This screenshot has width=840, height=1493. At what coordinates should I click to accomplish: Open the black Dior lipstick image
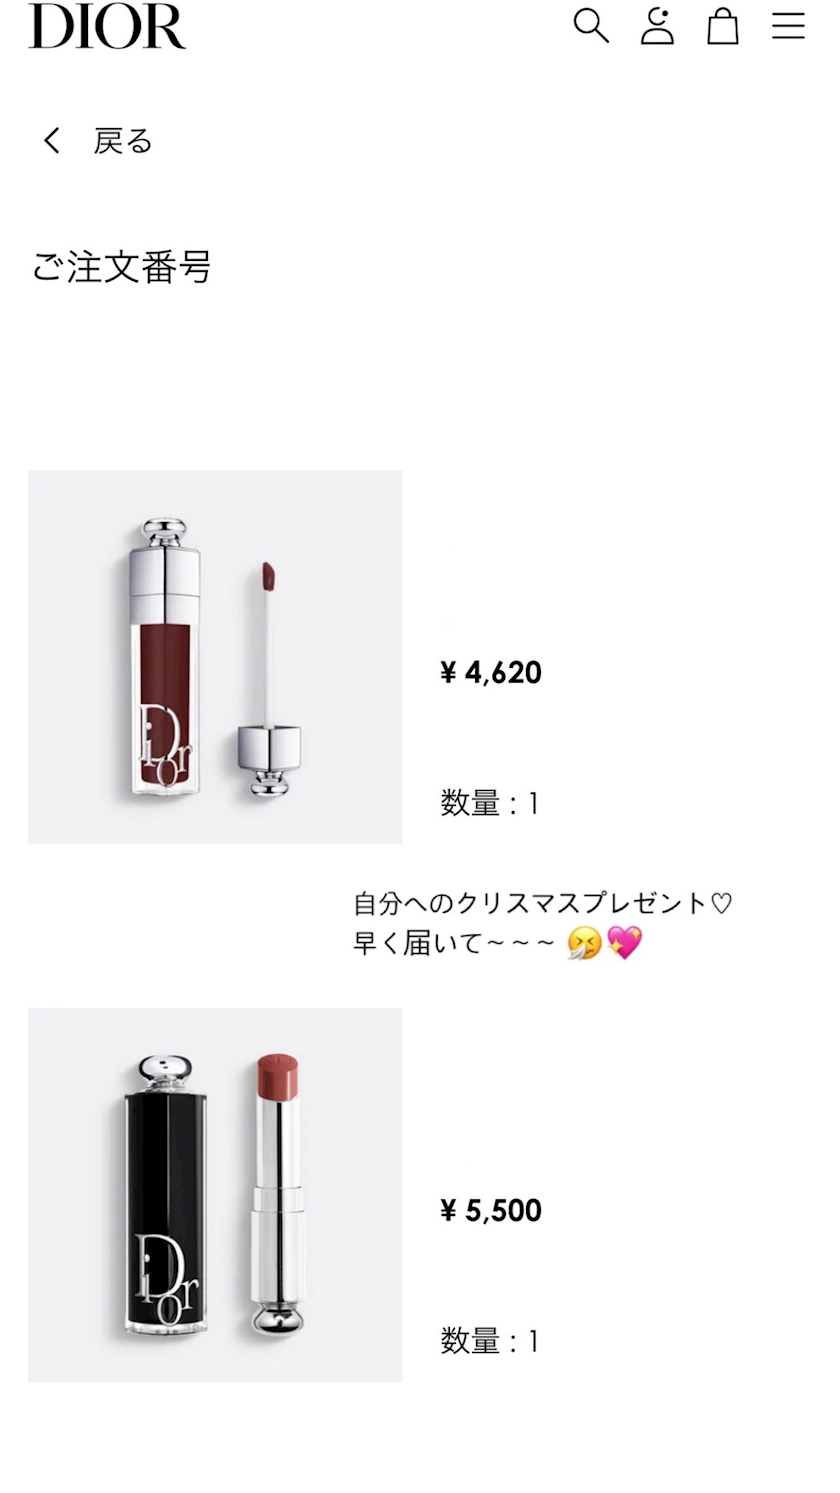215,1195
